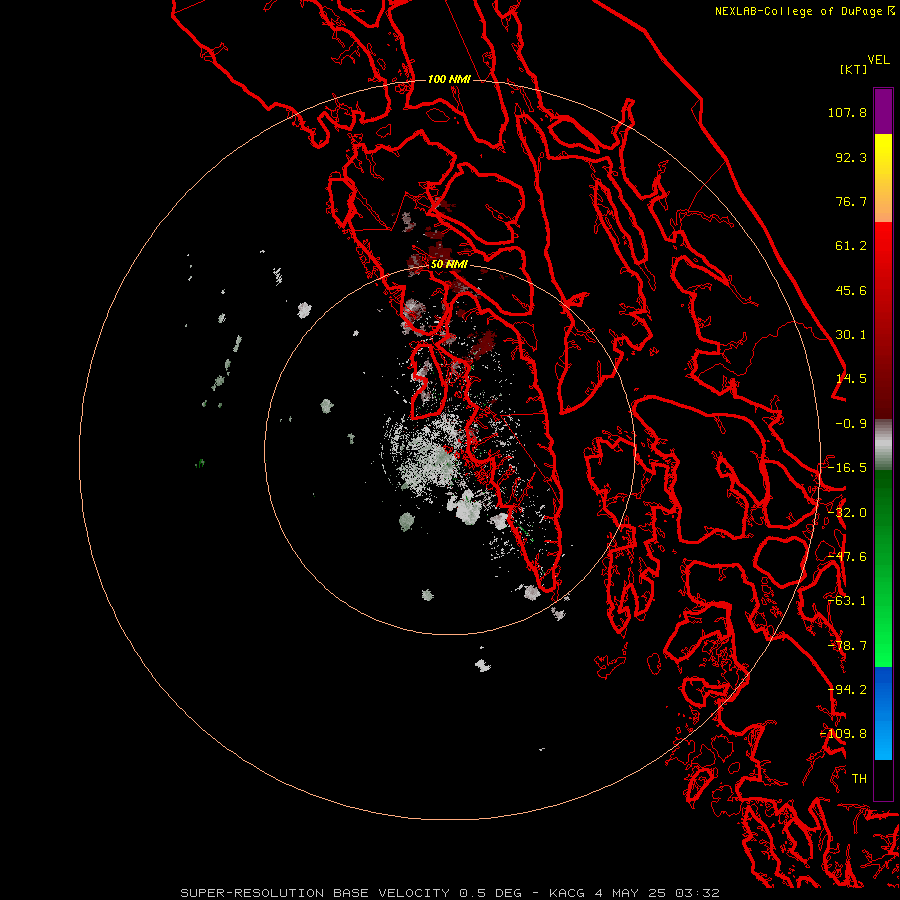
Task: Click the -0.9 velocity scale value
Action: (851, 424)
